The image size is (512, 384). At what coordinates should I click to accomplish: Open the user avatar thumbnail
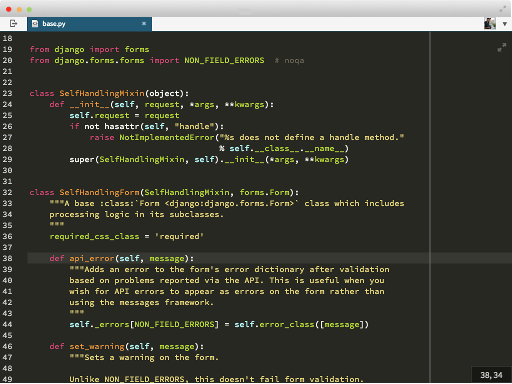(x=490, y=24)
